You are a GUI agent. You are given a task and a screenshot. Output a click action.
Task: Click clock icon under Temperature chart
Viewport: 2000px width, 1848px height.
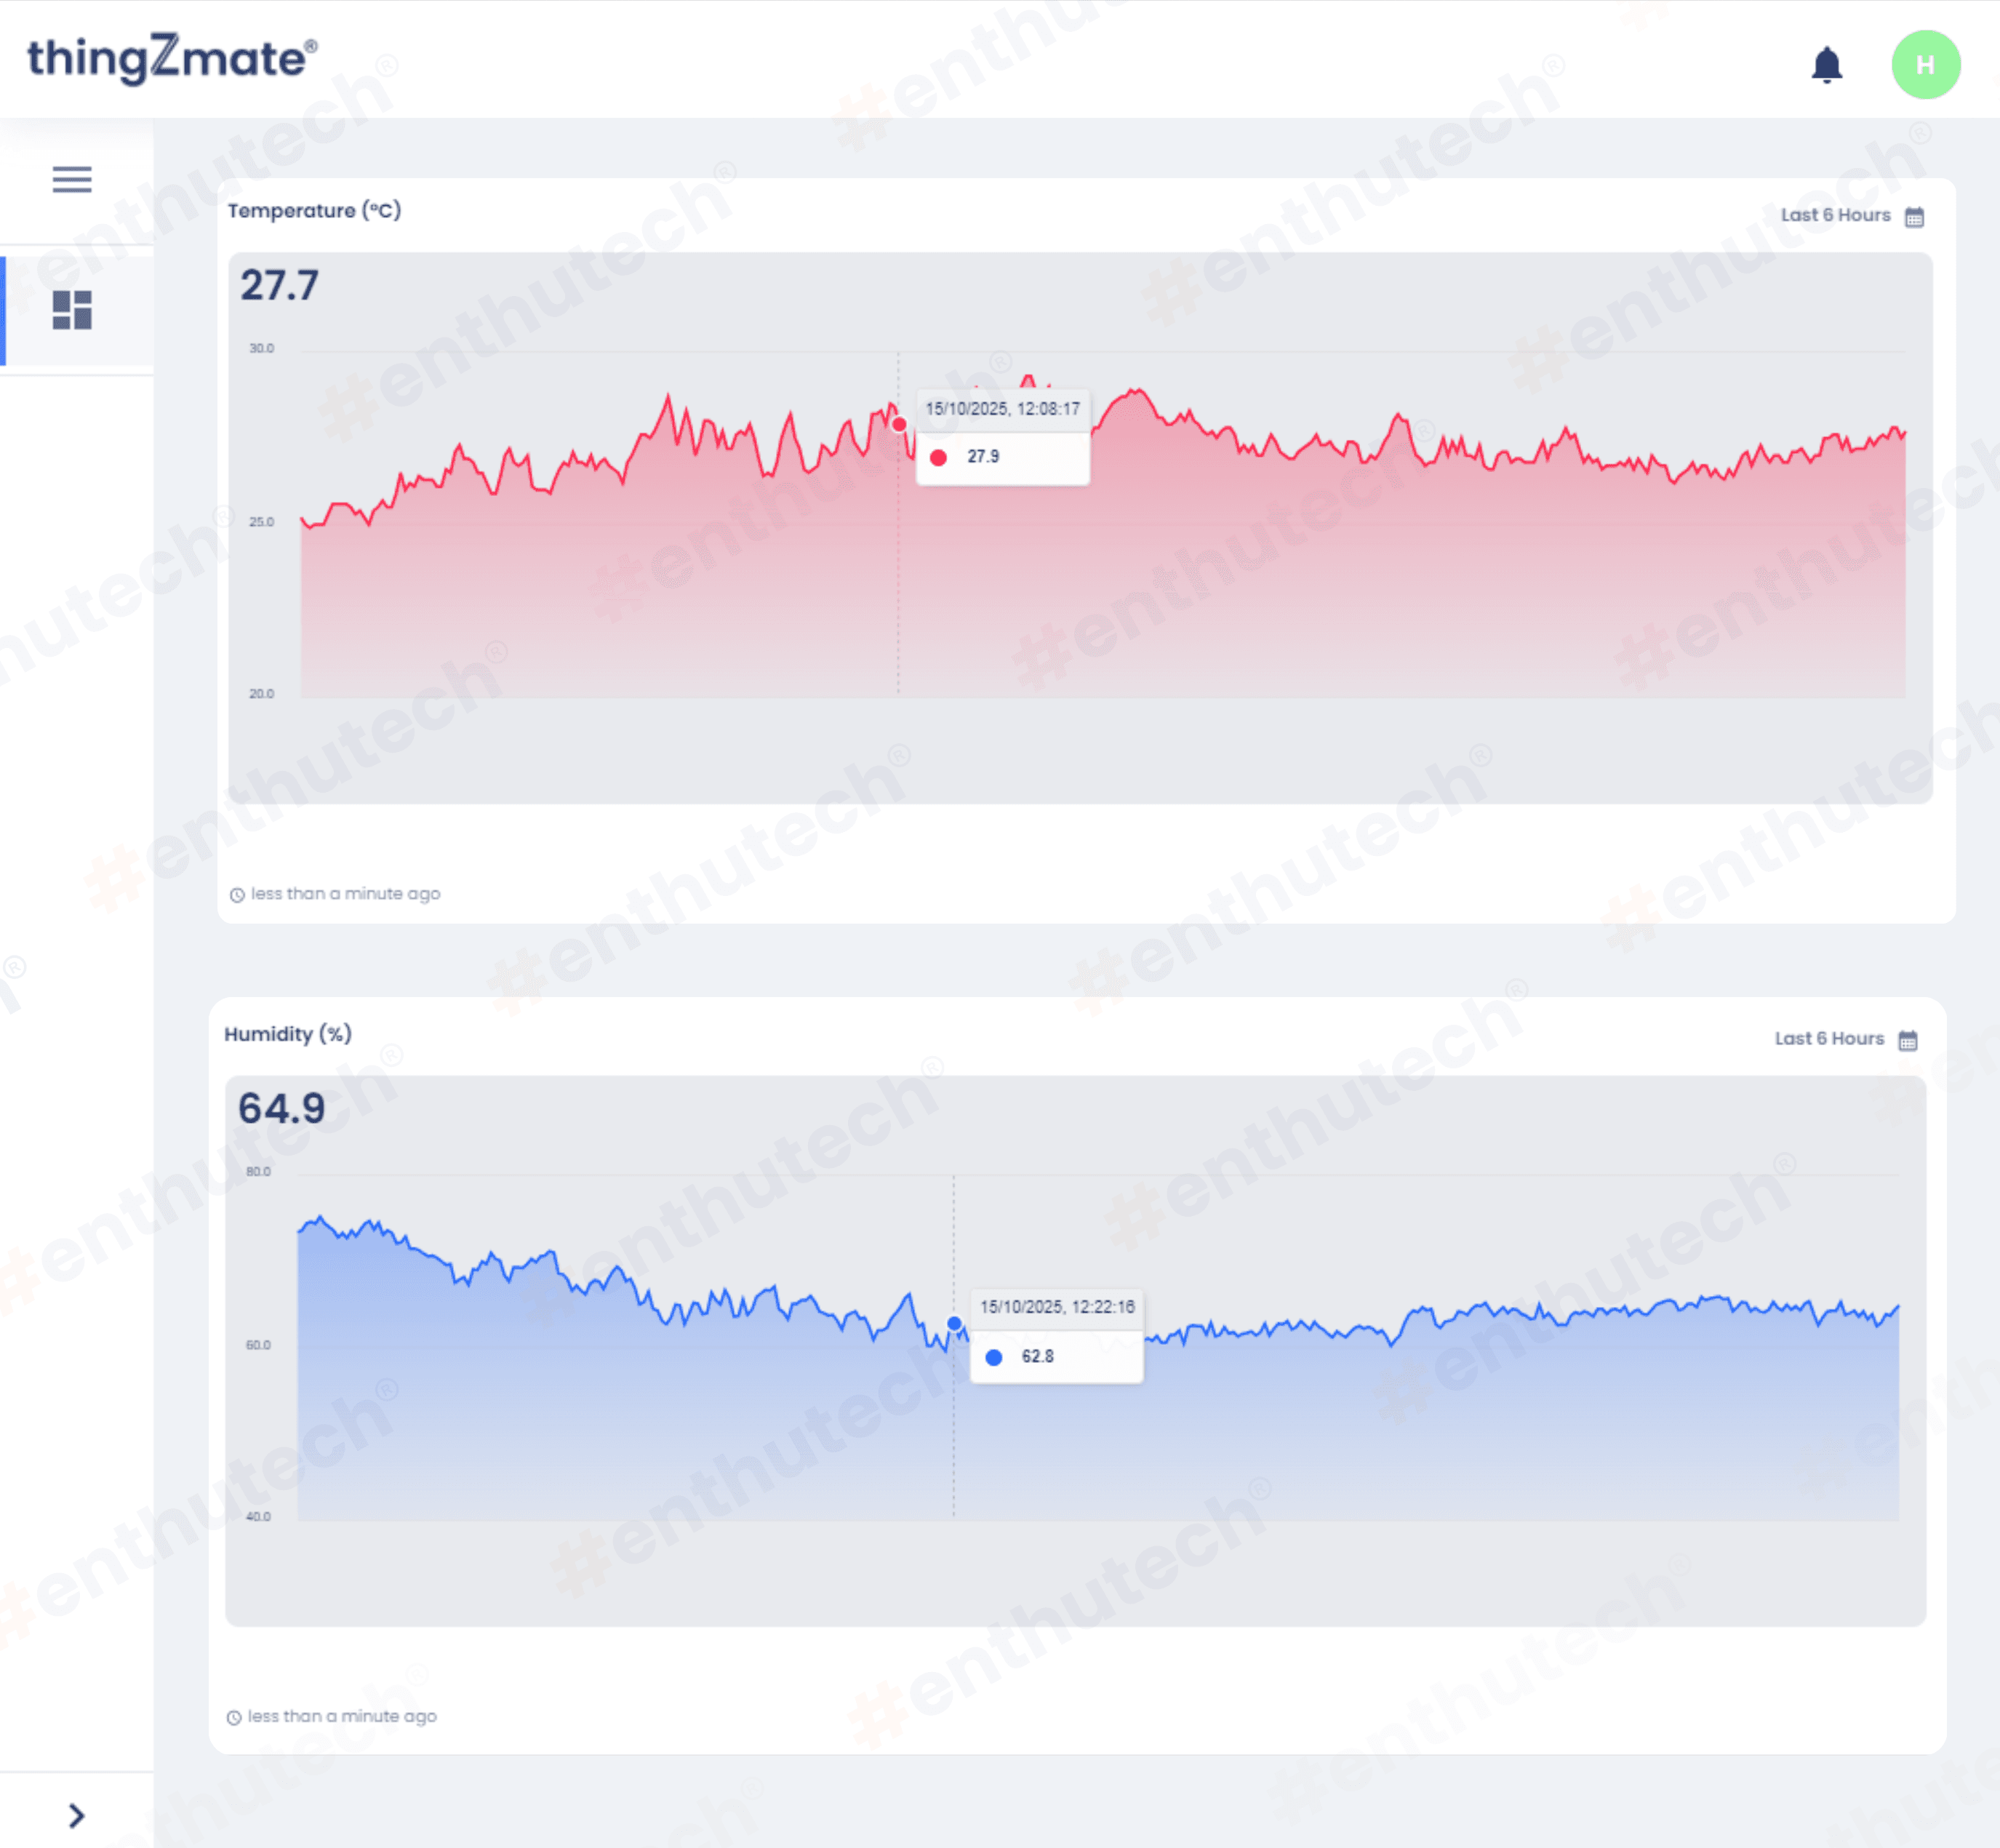coord(237,895)
